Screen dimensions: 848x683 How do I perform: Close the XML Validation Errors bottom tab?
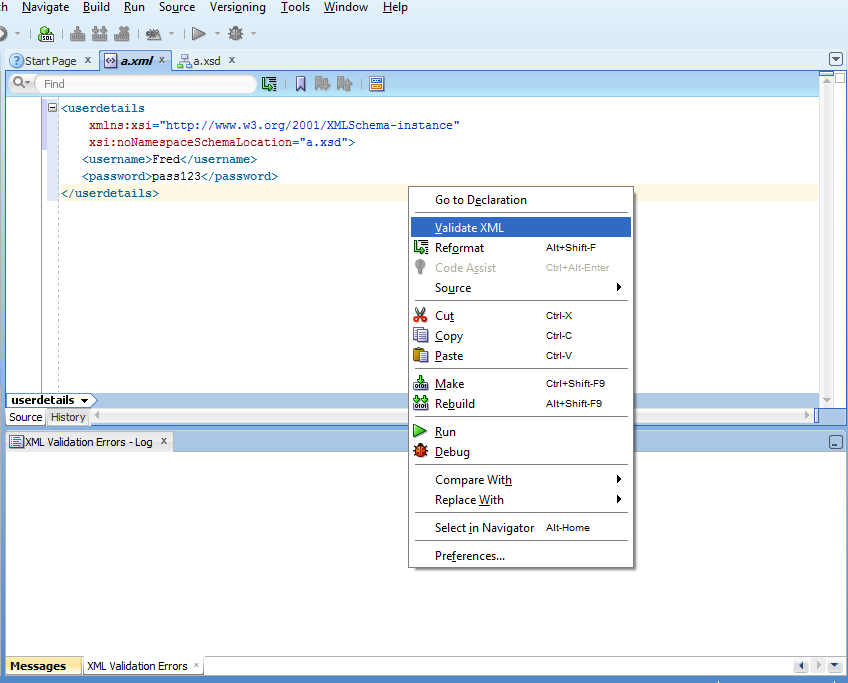point(196,665)
